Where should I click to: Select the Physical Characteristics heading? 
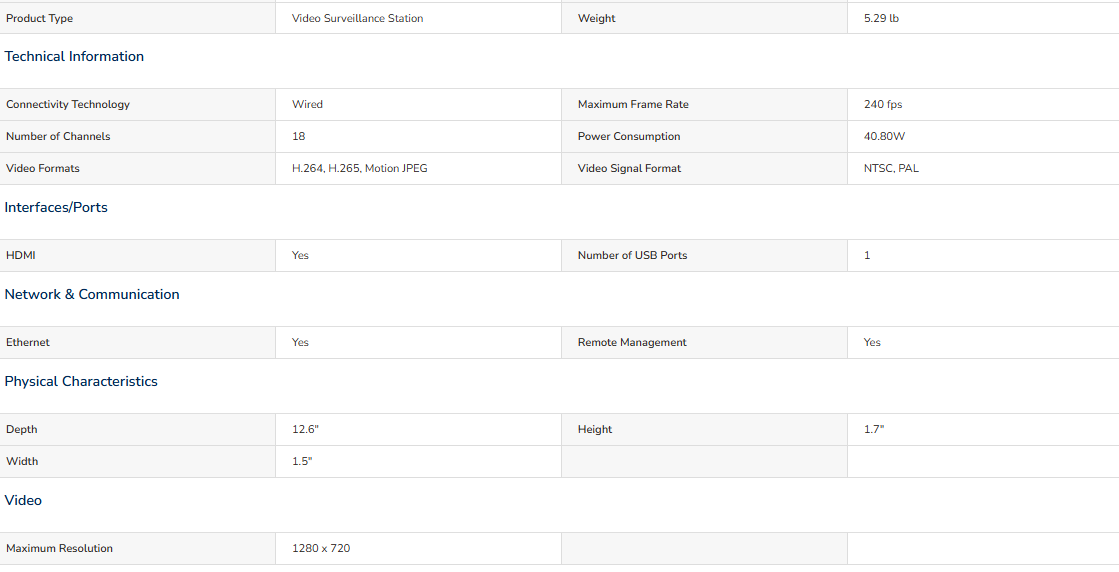[x=81, y=382]
